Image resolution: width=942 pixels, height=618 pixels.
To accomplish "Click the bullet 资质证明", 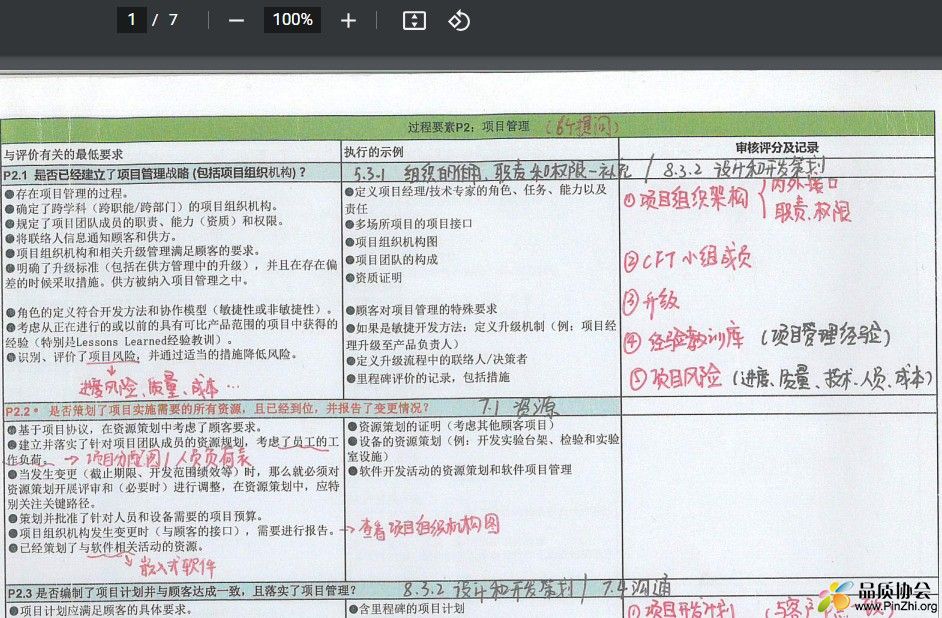I will tap(374, 277).
